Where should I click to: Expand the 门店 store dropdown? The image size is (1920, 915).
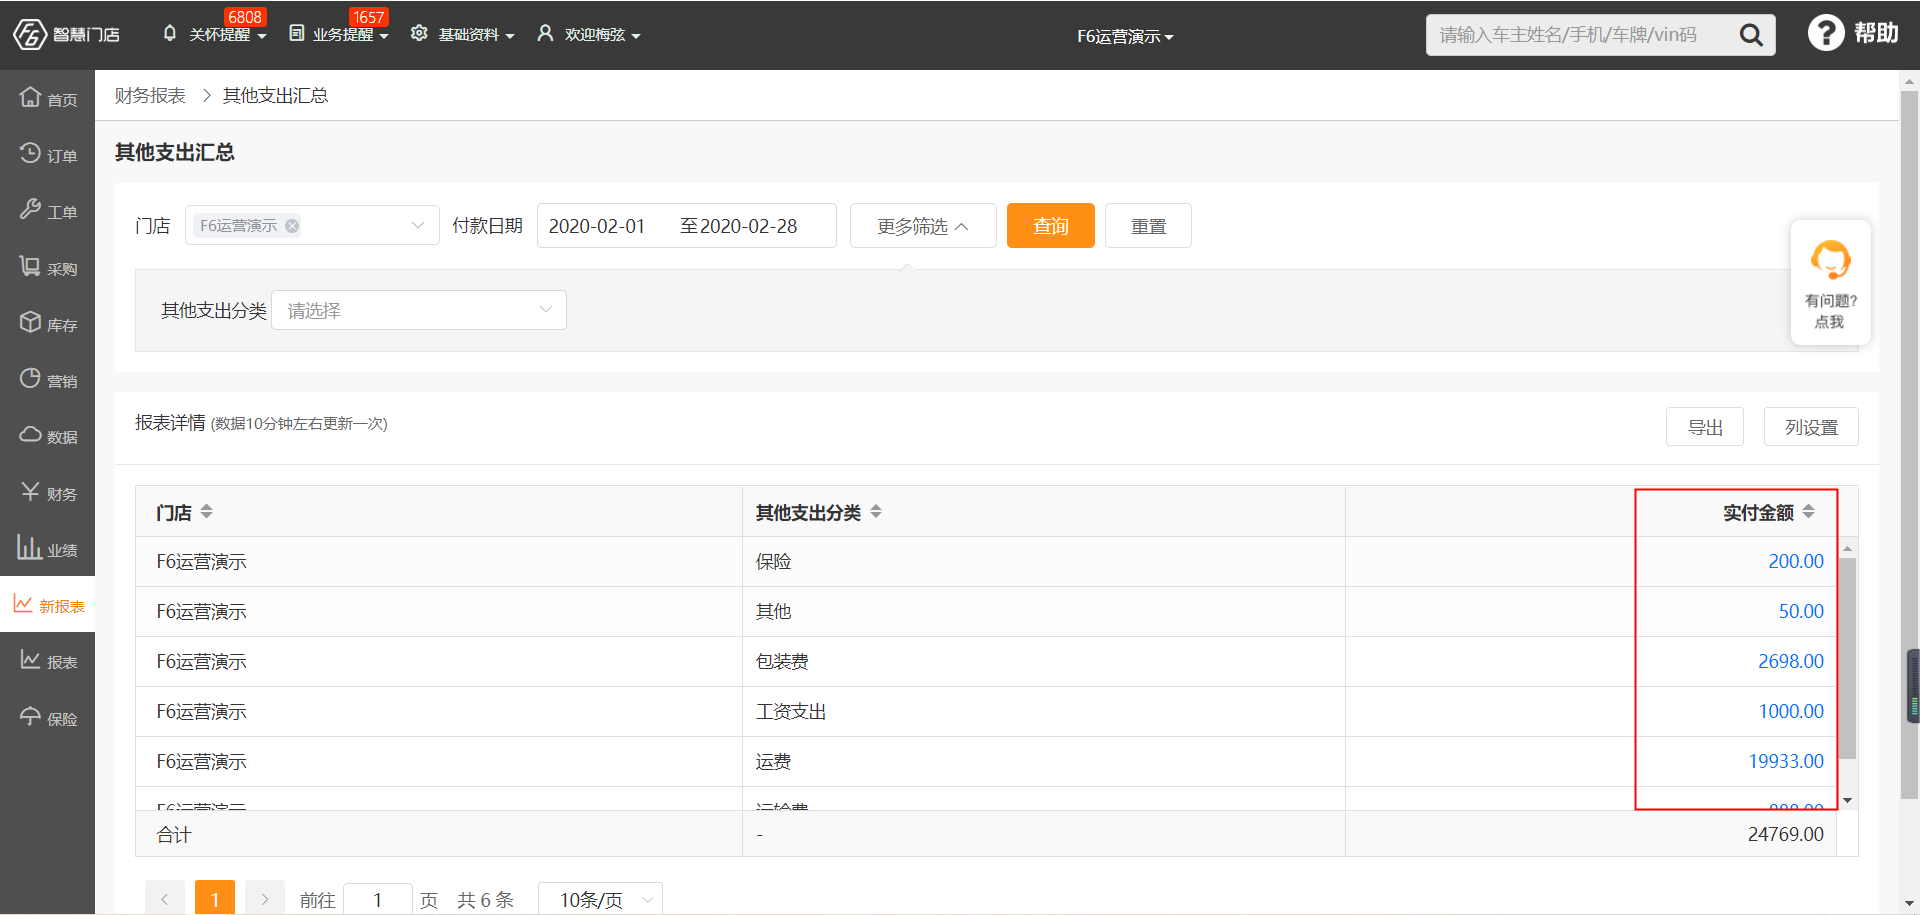[418, 225]
